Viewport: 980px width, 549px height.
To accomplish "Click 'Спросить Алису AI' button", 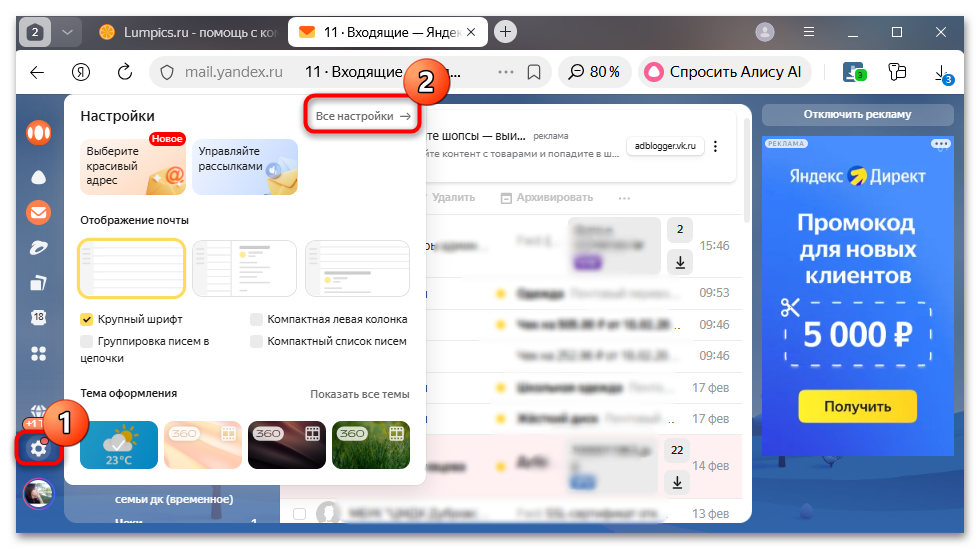I will click(x=724, y=72).
